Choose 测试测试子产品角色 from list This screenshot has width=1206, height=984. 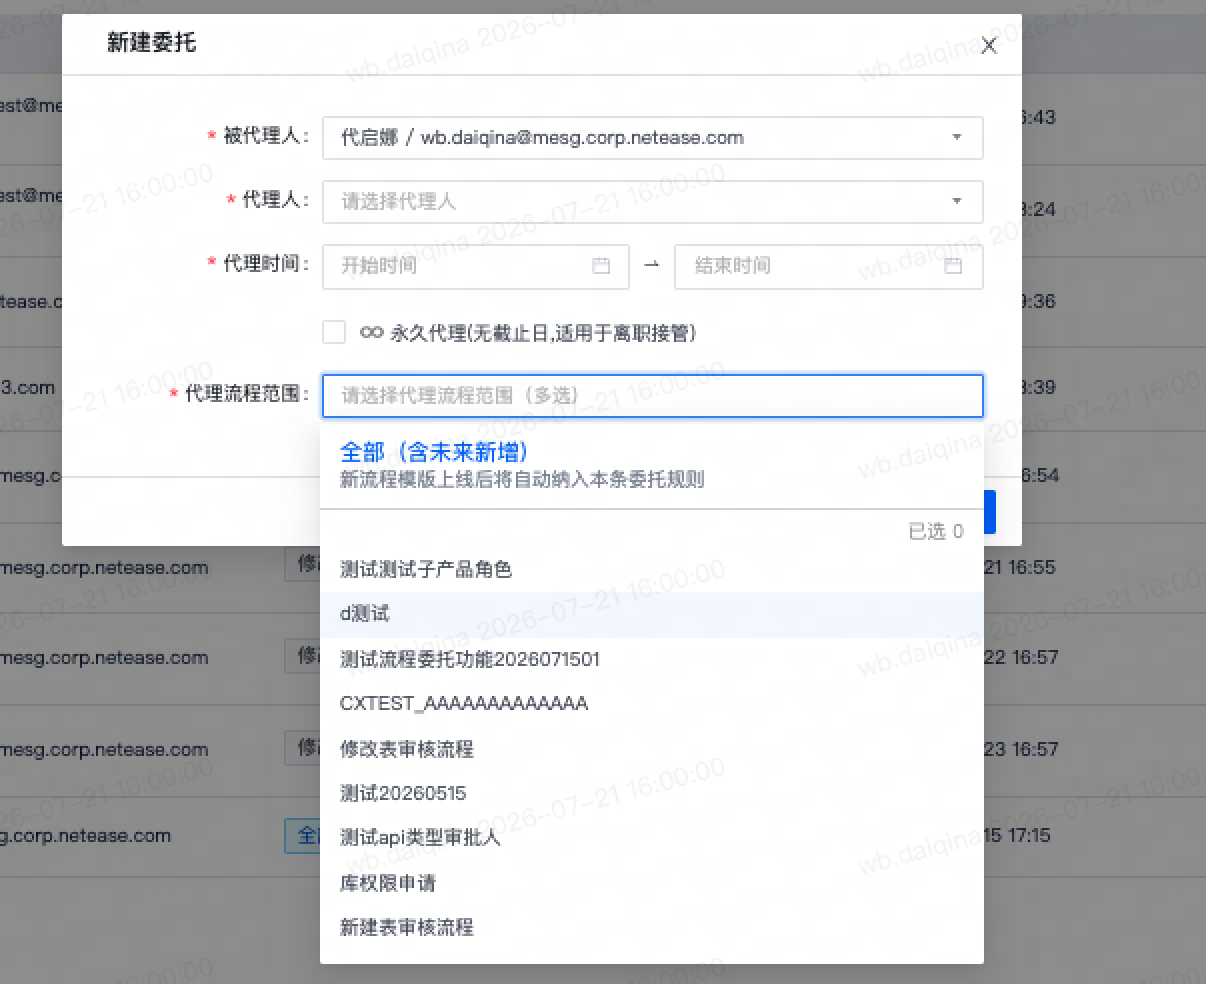point(651,569)
